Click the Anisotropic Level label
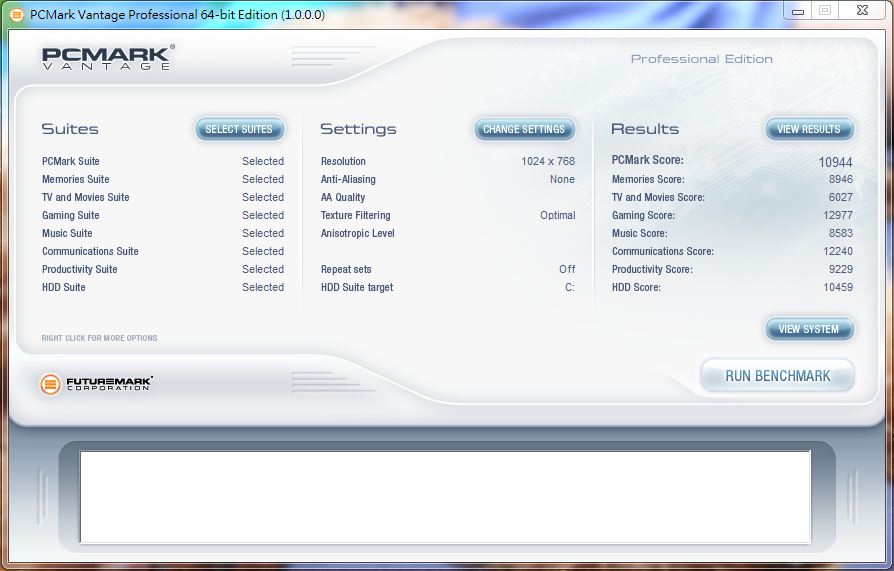The image size is (894, 571). [x=357, y=233]
